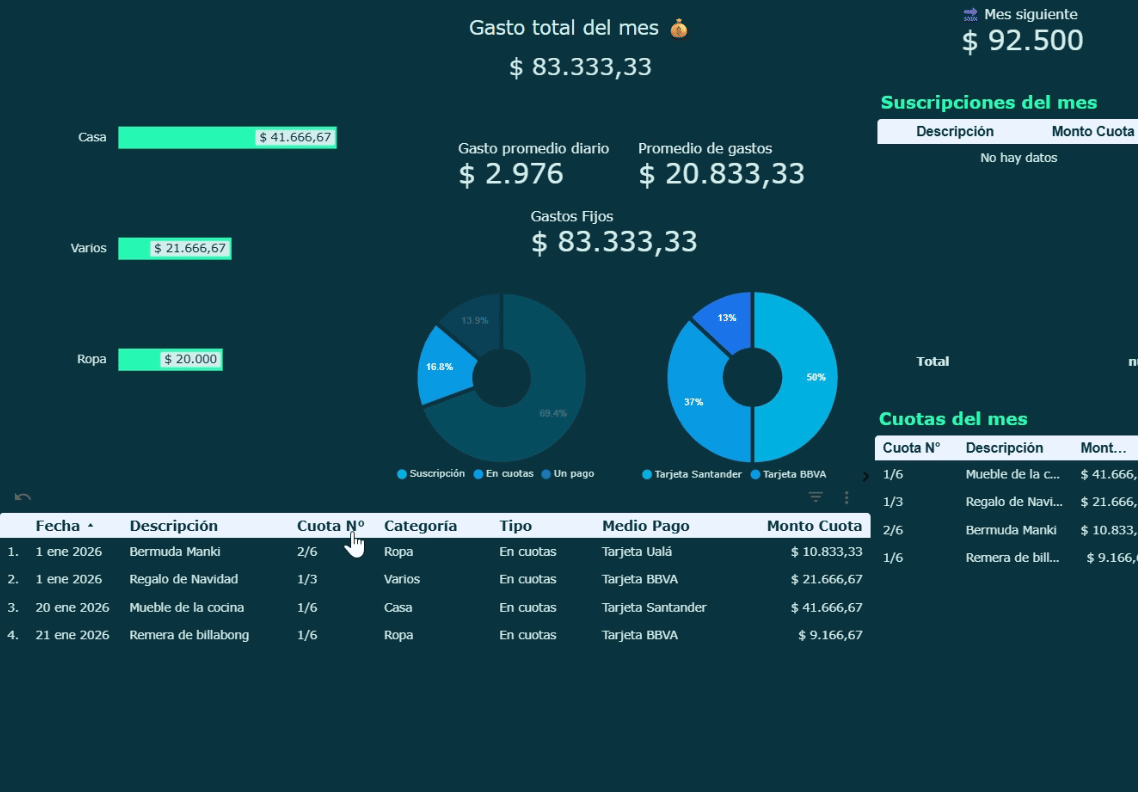Open the filter icon above the expenses table

click(x=816, y=497)
